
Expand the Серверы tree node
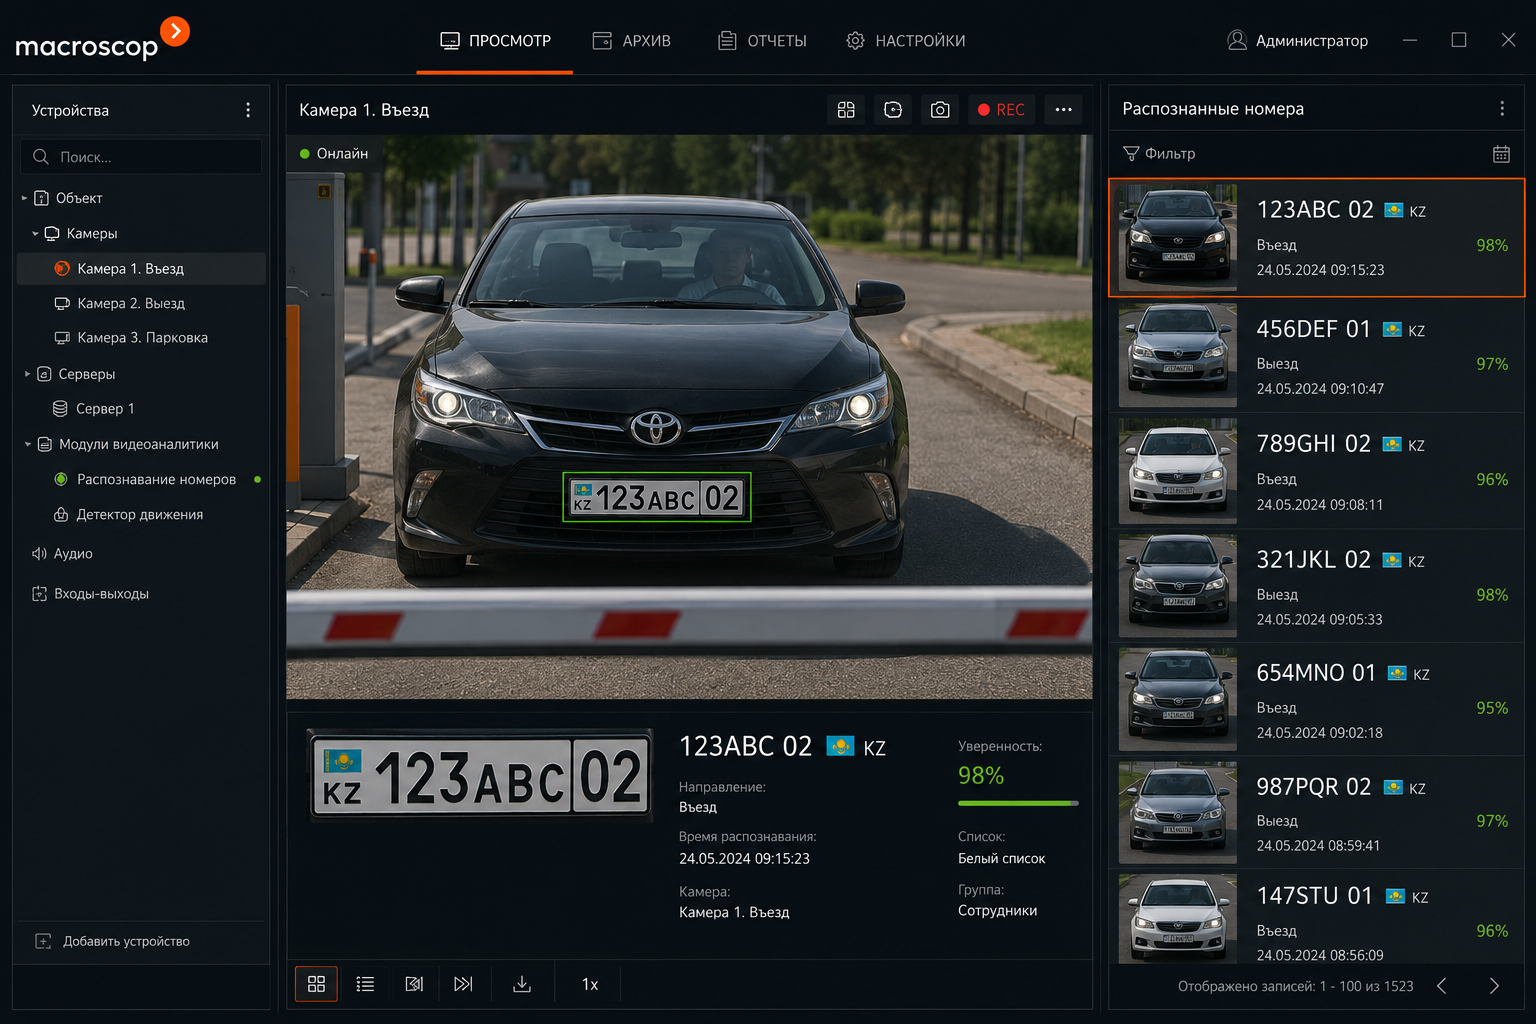[27, 374]
